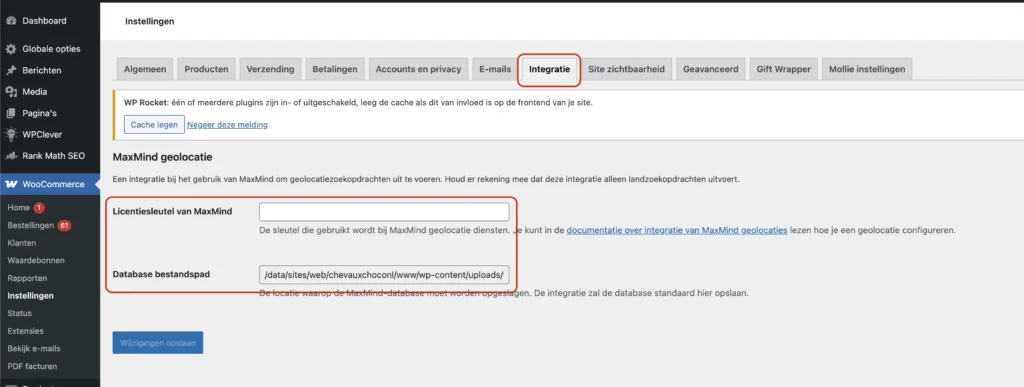Switch to the E-mails tab
1024x387 pixels.
point(495,69)
